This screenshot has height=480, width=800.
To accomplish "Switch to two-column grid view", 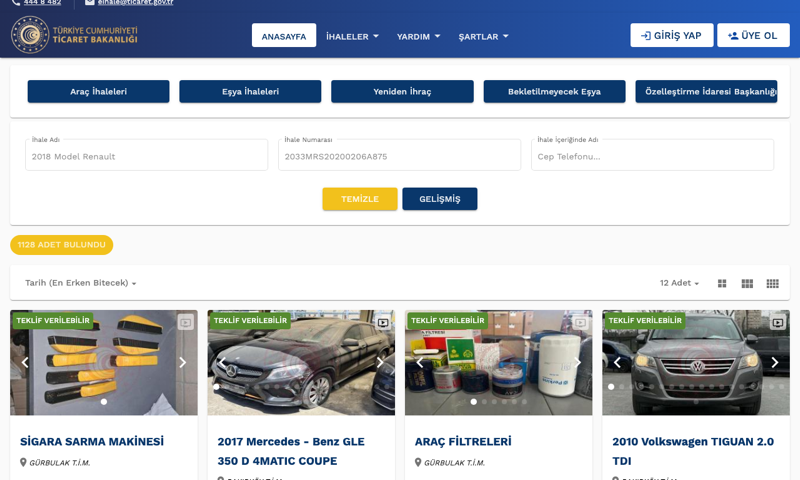I will pos(722,284).
